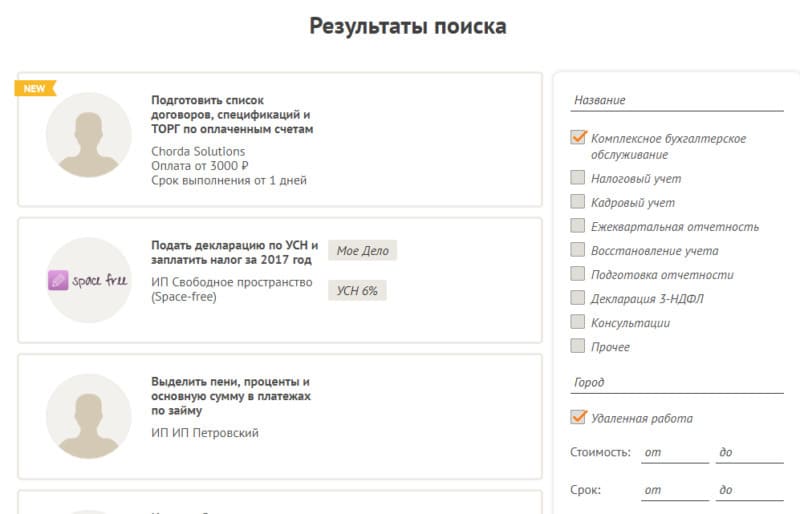Image resolution: width=800 pixels, height=514 pixels.
Task: Click the Chorda Solutions avatar placeholder
Action: 88,135
